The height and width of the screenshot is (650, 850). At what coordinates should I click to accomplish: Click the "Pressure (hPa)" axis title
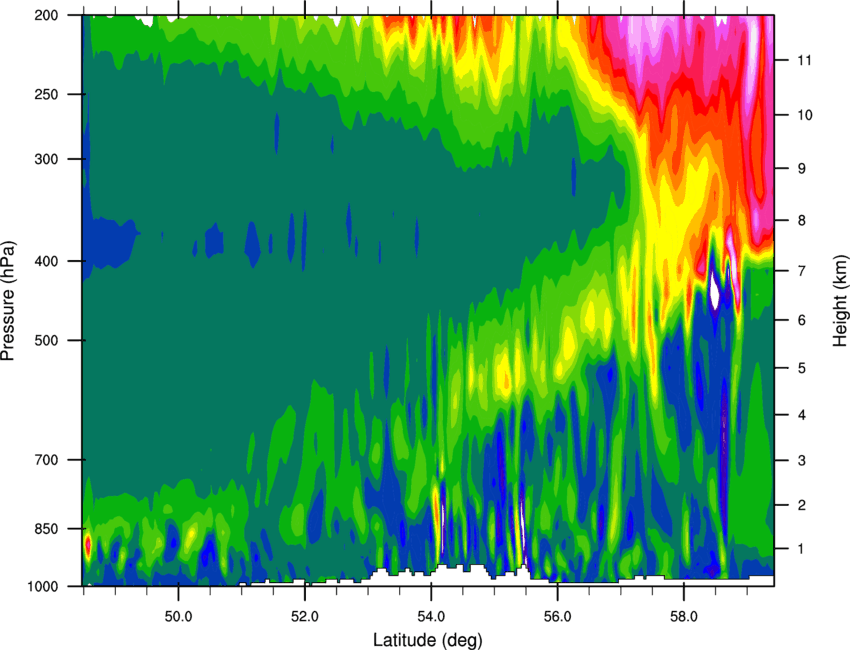[x=8, y=300]
